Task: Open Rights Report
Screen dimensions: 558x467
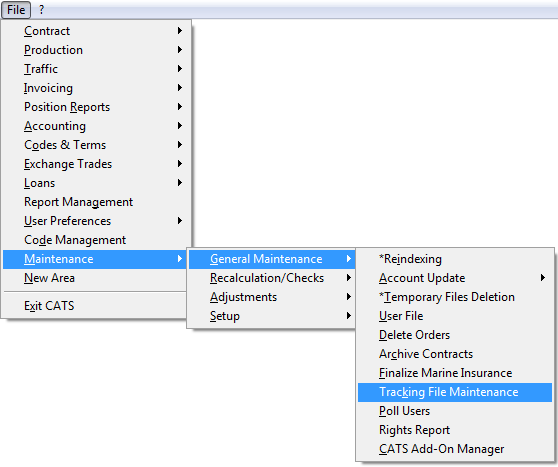Action: tap(455, 430)
